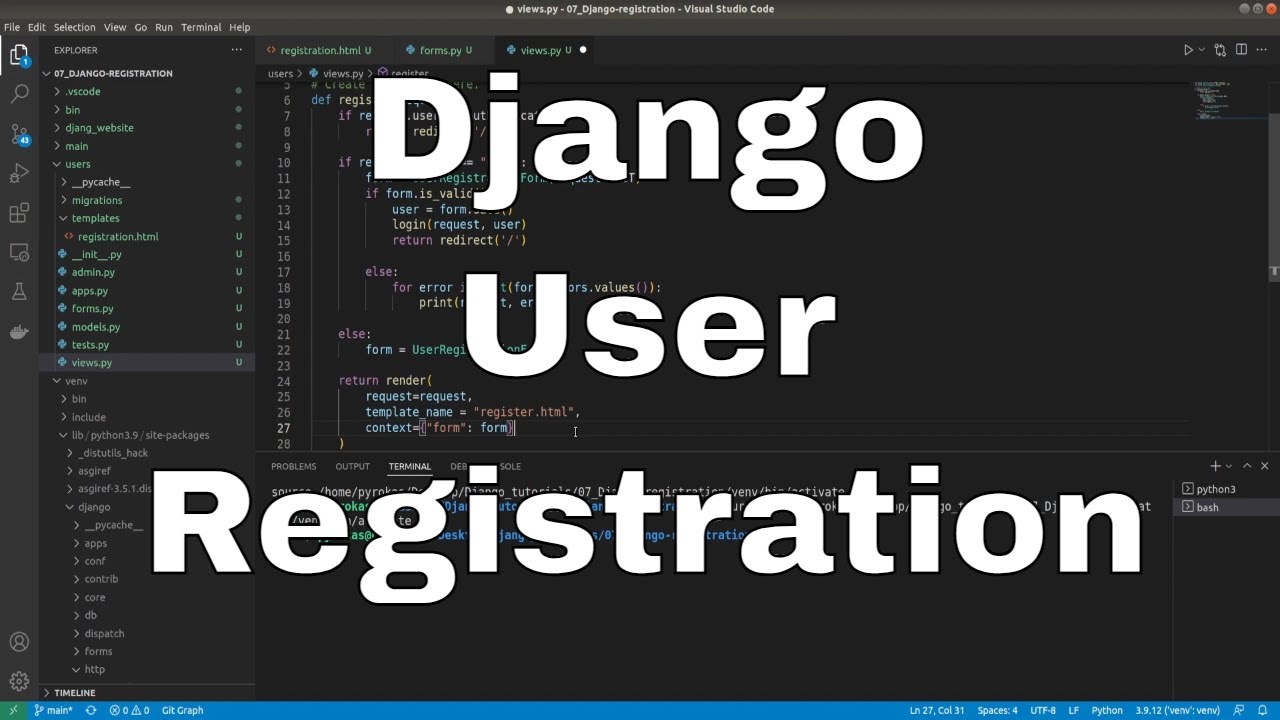Click the users breadcrumb segment
The width and height of the screenshot is (1280, 720).
280,73
